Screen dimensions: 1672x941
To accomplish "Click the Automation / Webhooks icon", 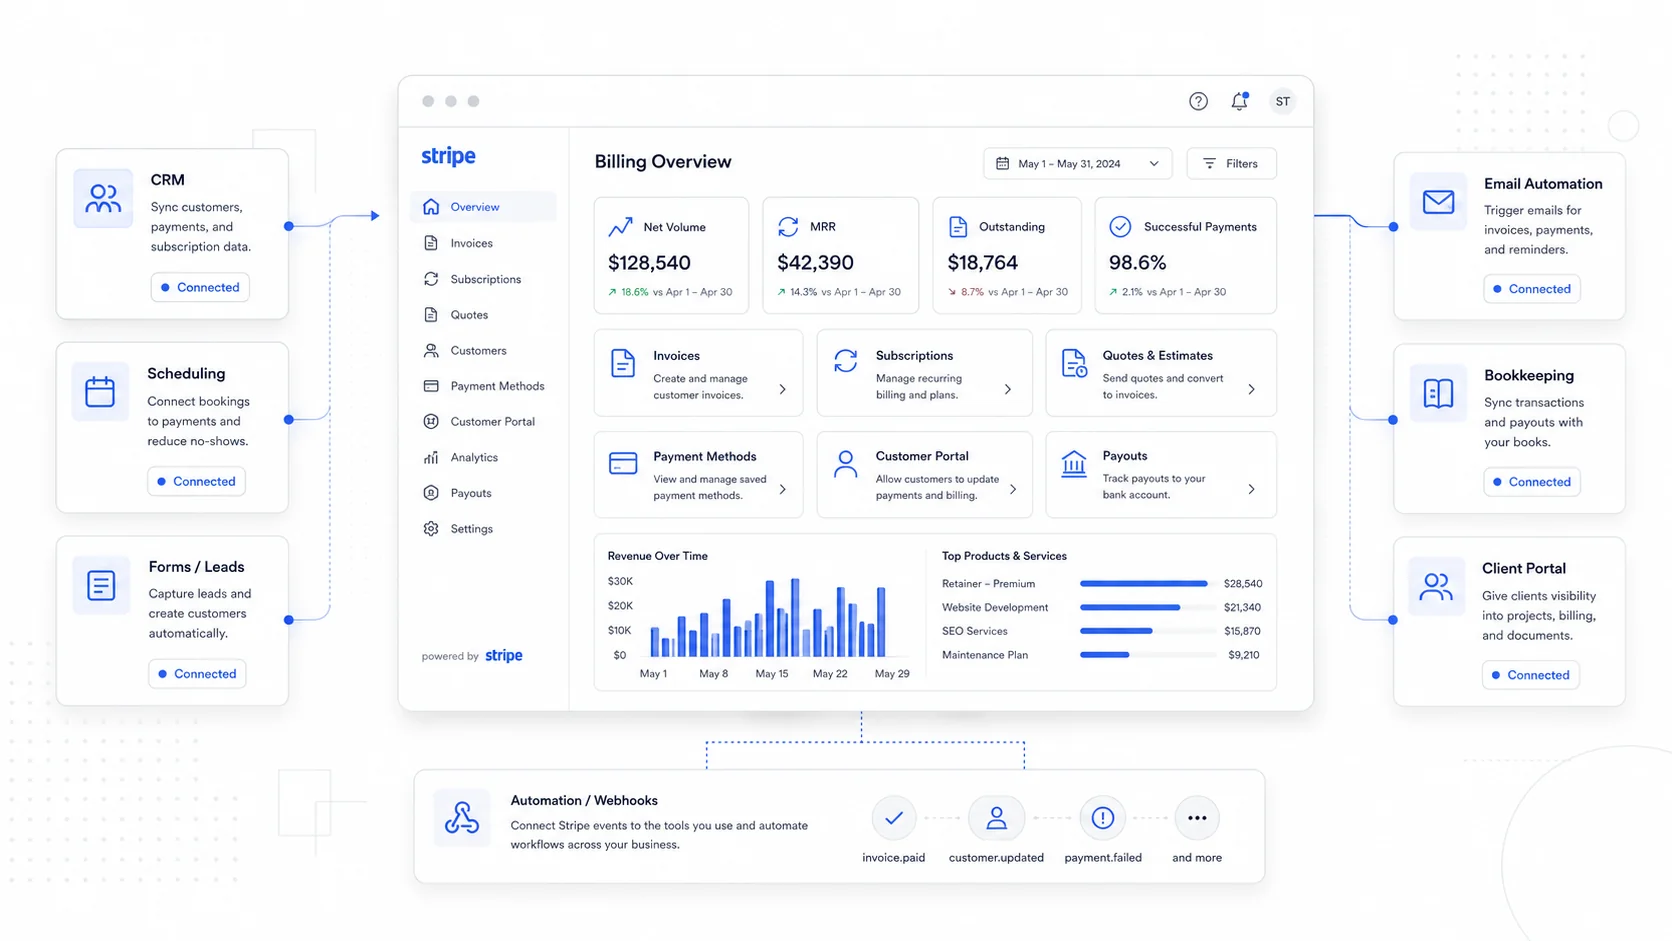I will (x=462, y=818).
